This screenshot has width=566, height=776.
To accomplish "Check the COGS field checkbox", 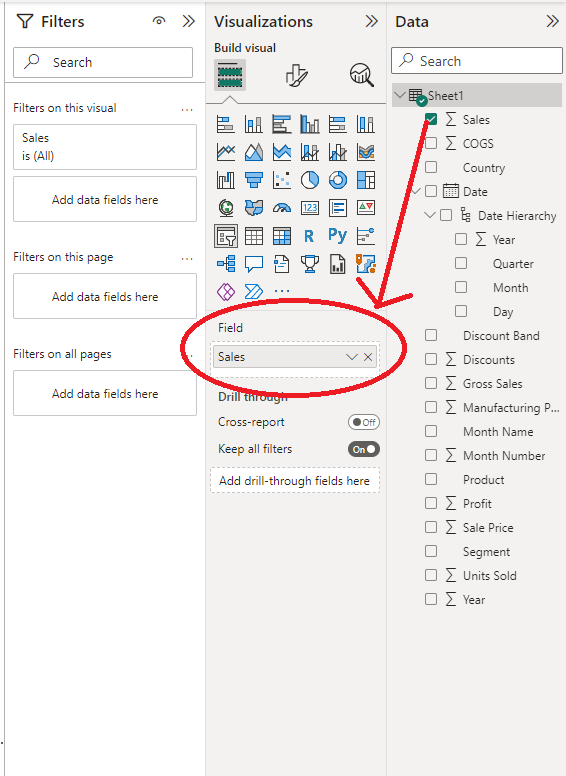I will pyautogui.click(x=431, y=143).
